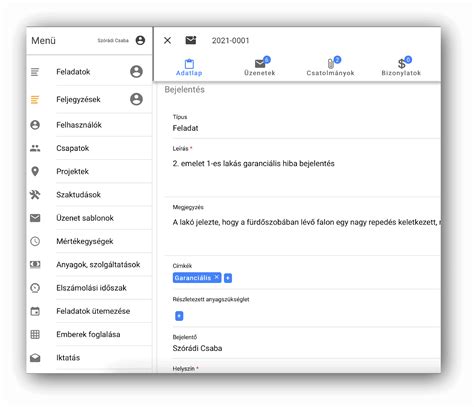Click the Felhasználók person icon
Viewport: 474px width, 407px height.
point(35,125)
